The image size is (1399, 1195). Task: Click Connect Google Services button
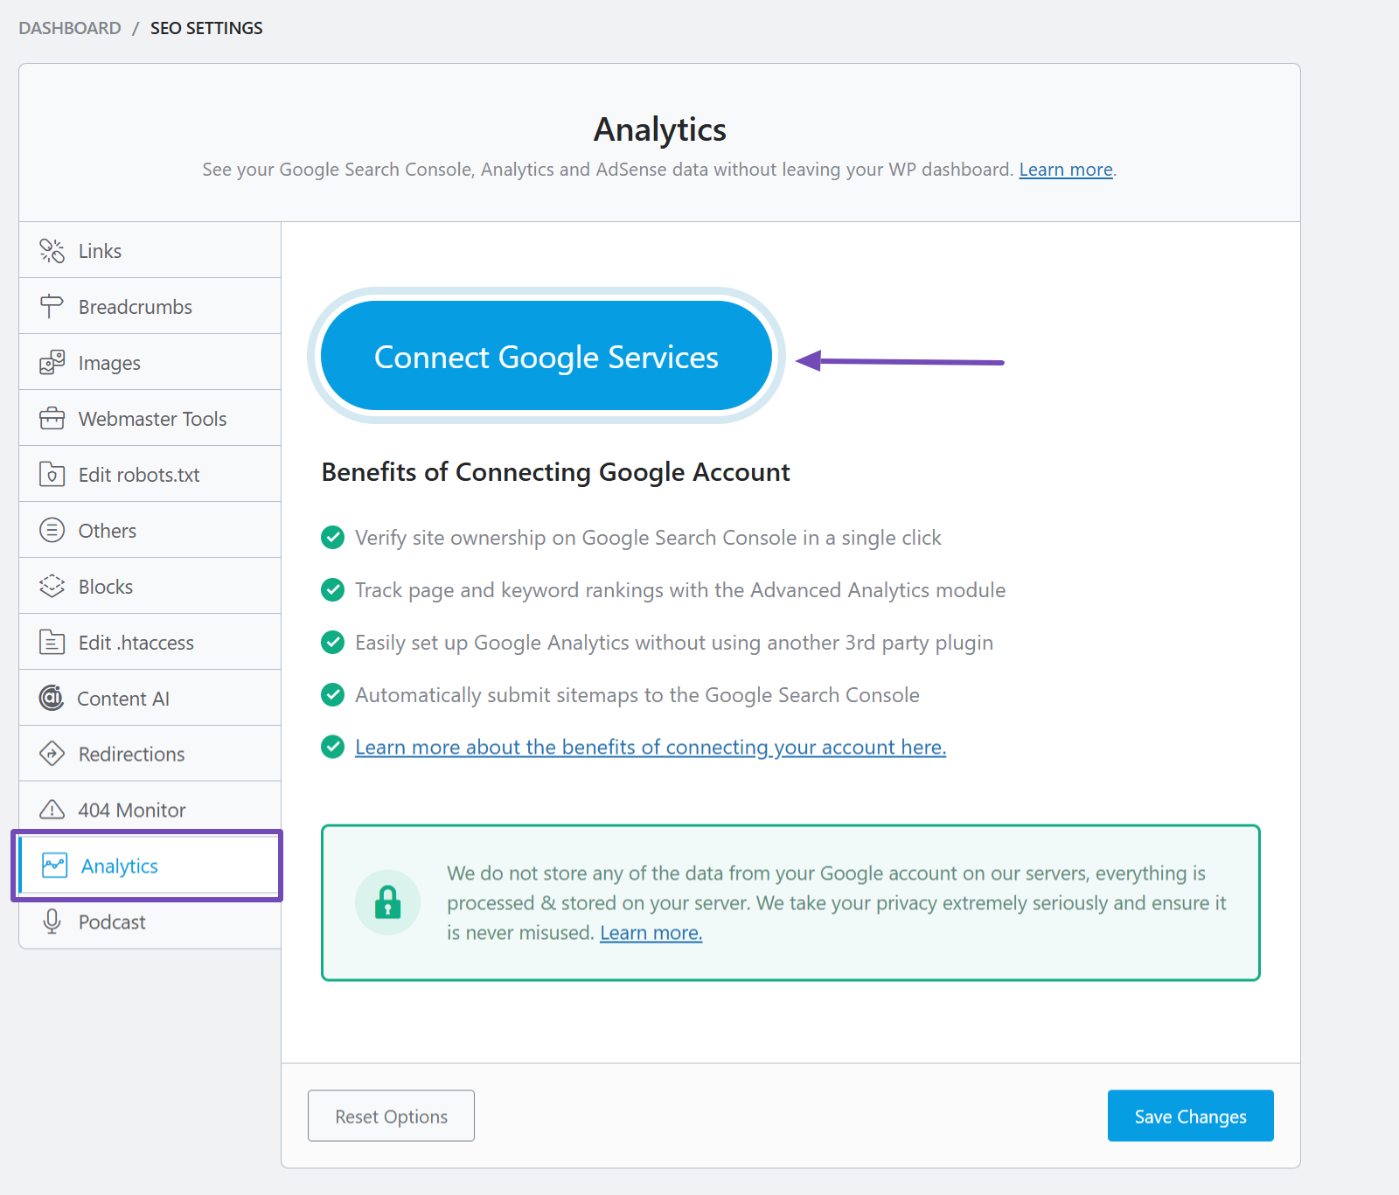546,356
